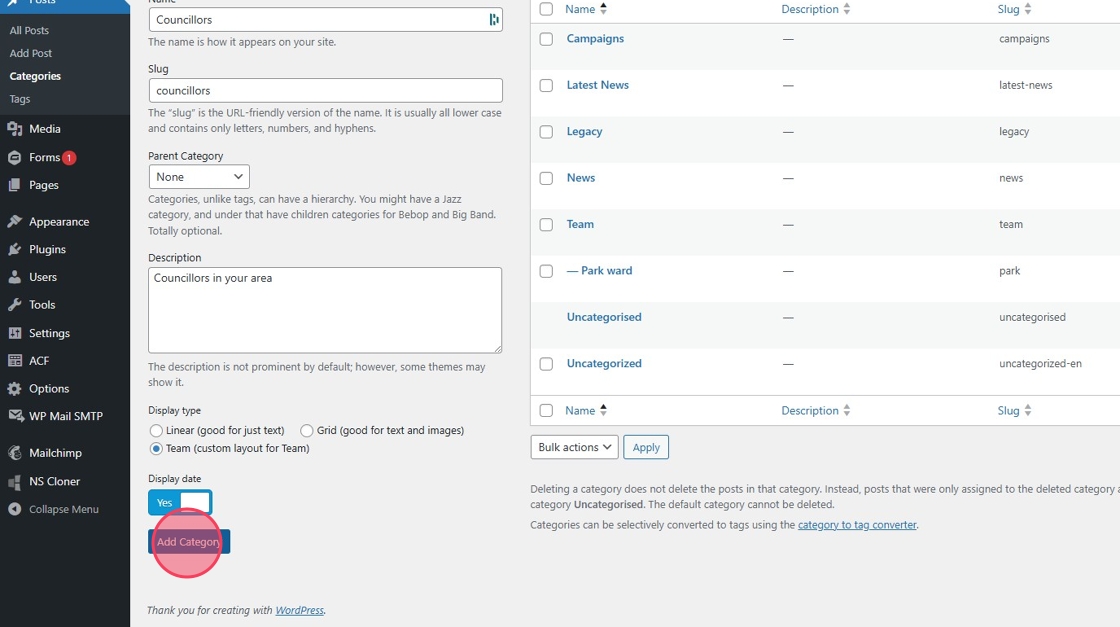Open WP Mail SMTP envelope icon
Screen dimensions: 1120x627
pos(14,416)
